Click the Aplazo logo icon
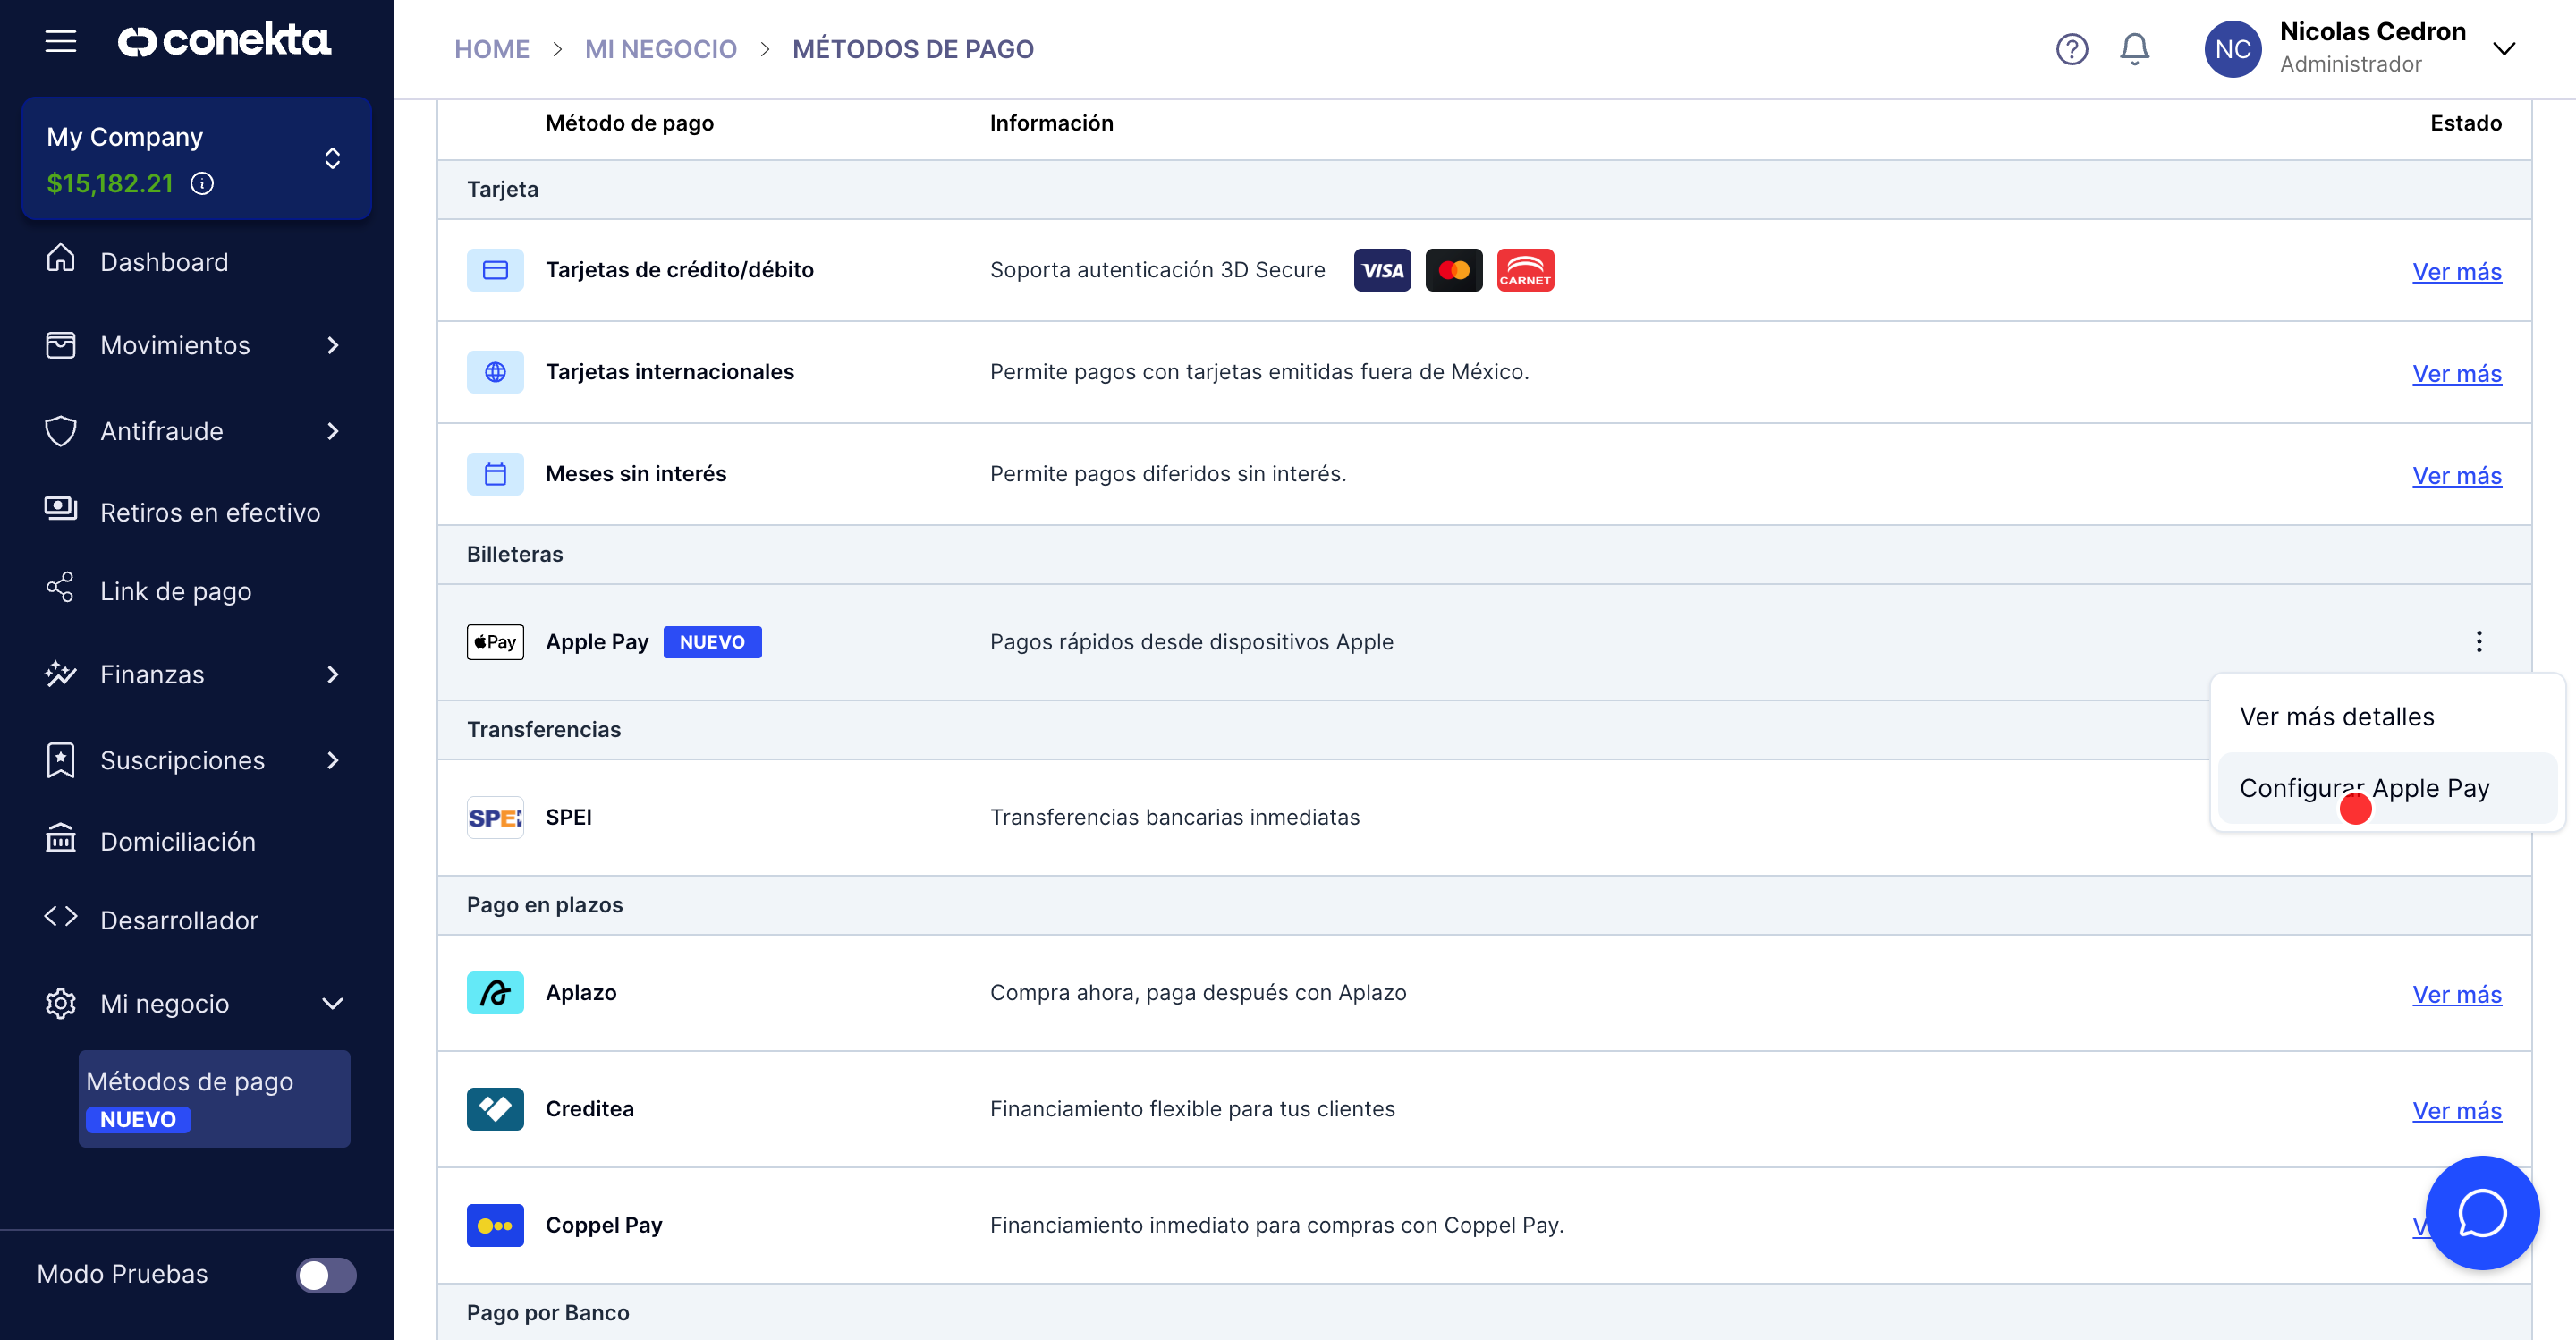The height and width of the screenshot is (1340, 2576). coord(495,992)
